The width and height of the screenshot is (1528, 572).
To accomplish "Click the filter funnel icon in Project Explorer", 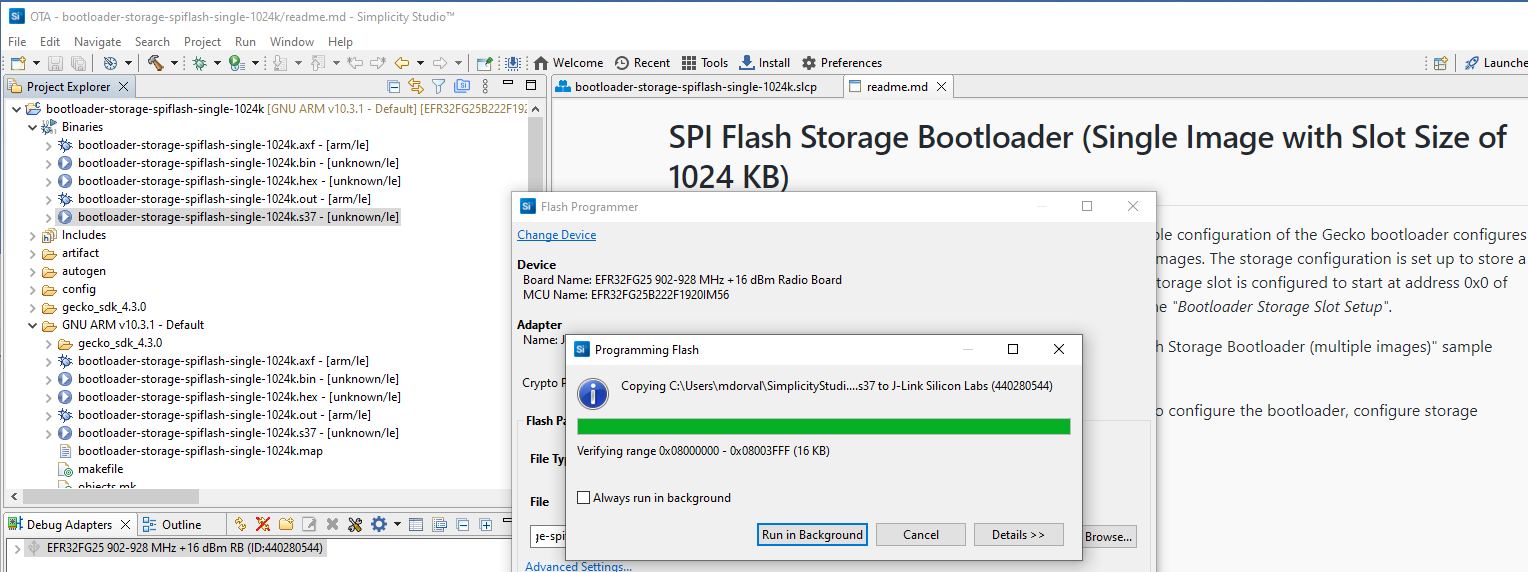I will (438, 86).
